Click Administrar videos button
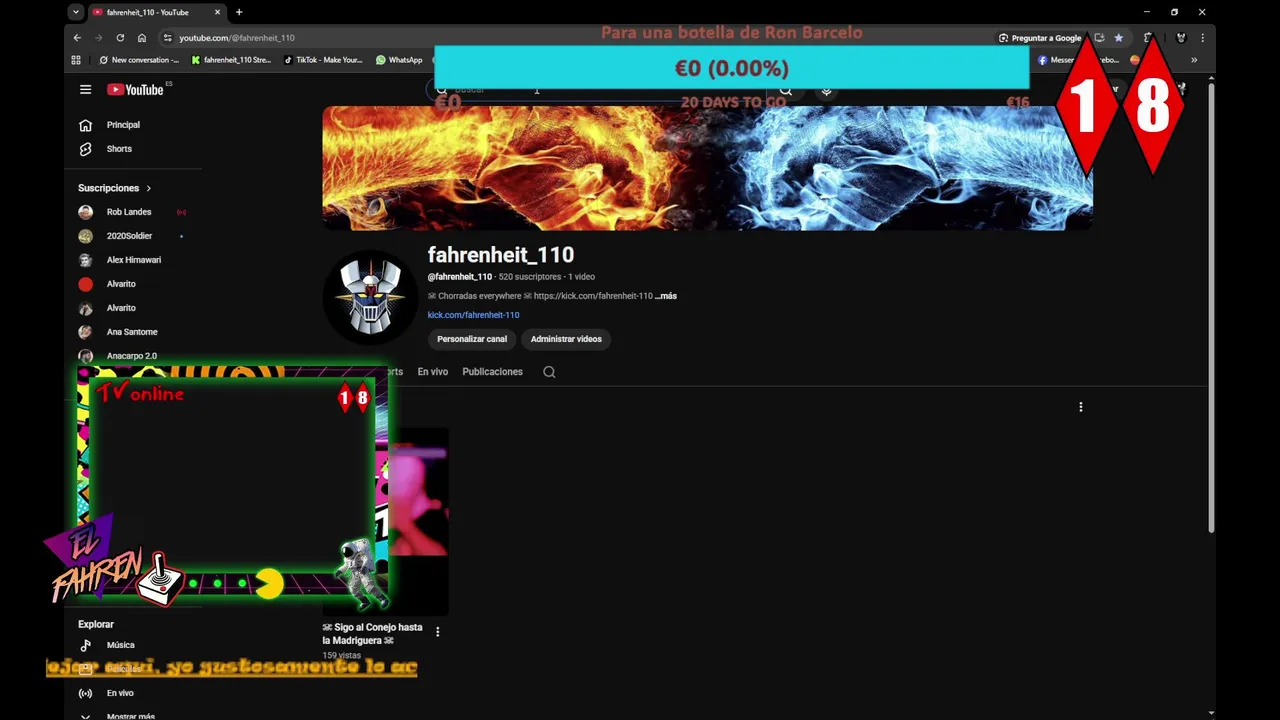Viewport: 1280px width, 720px height. [x=566, y=339]
